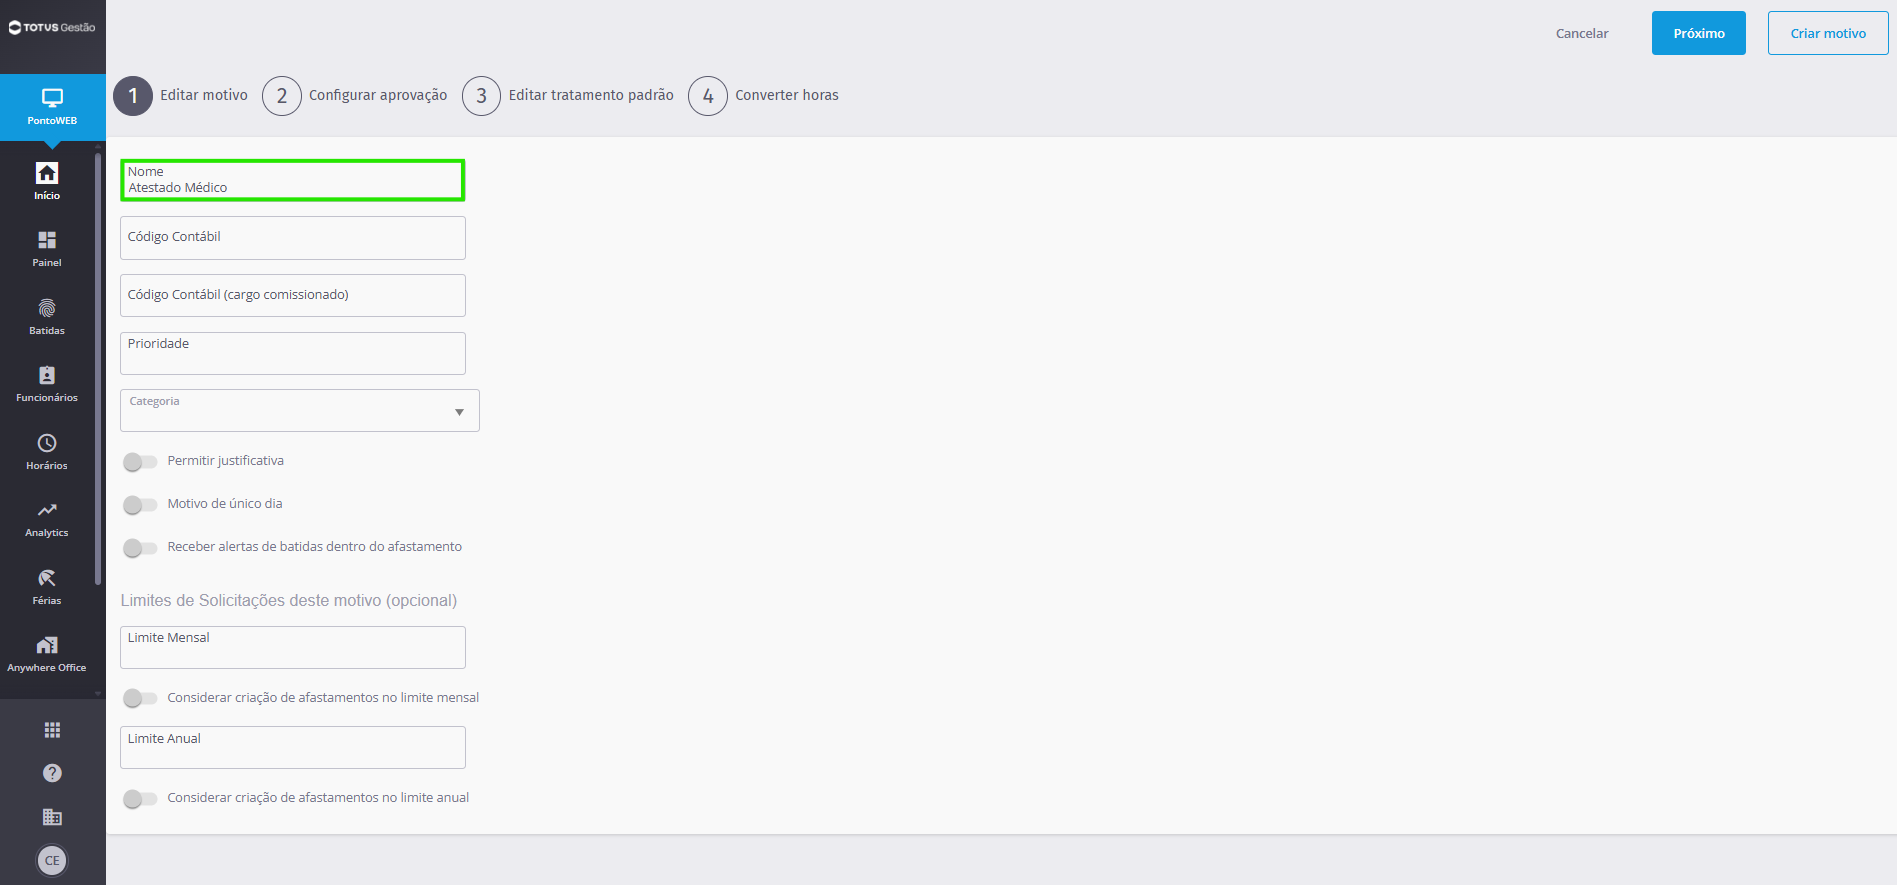Select step 3 Editar tratamento padrão
Viewport: 1897px width, 885px height.
(568, 95)
